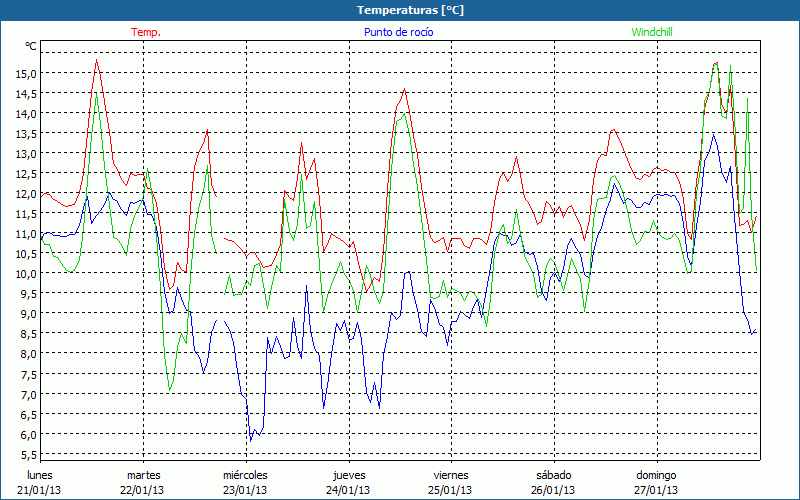Click the lunes day label

coord(40,475)
